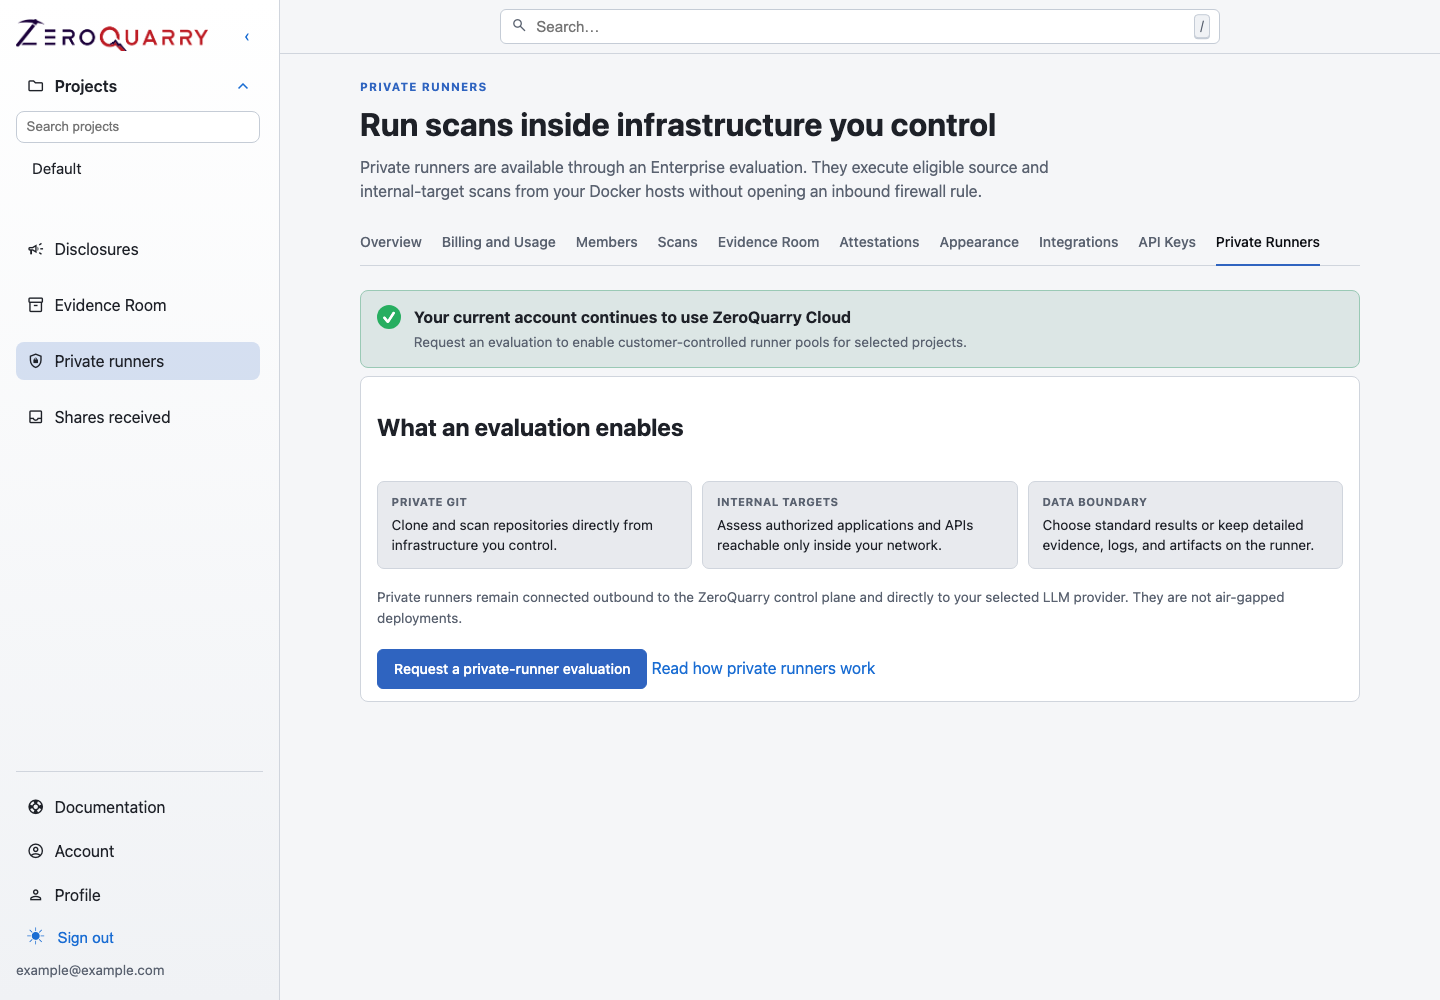The image size is (1440, 1000).
Task: Click the green checkmark status icon
Action: [389, 317]
